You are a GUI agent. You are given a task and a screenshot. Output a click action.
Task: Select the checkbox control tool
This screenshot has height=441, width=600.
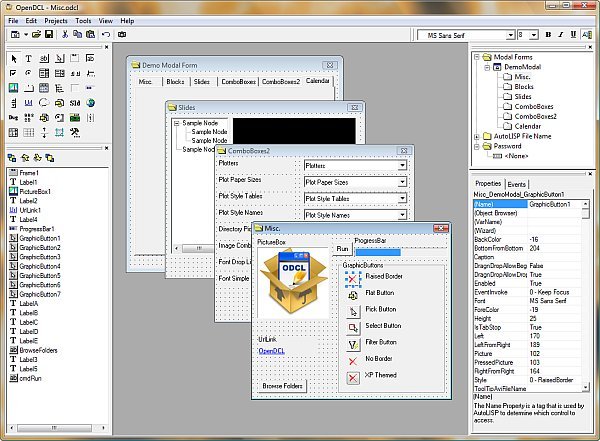[x=13, y=73]
